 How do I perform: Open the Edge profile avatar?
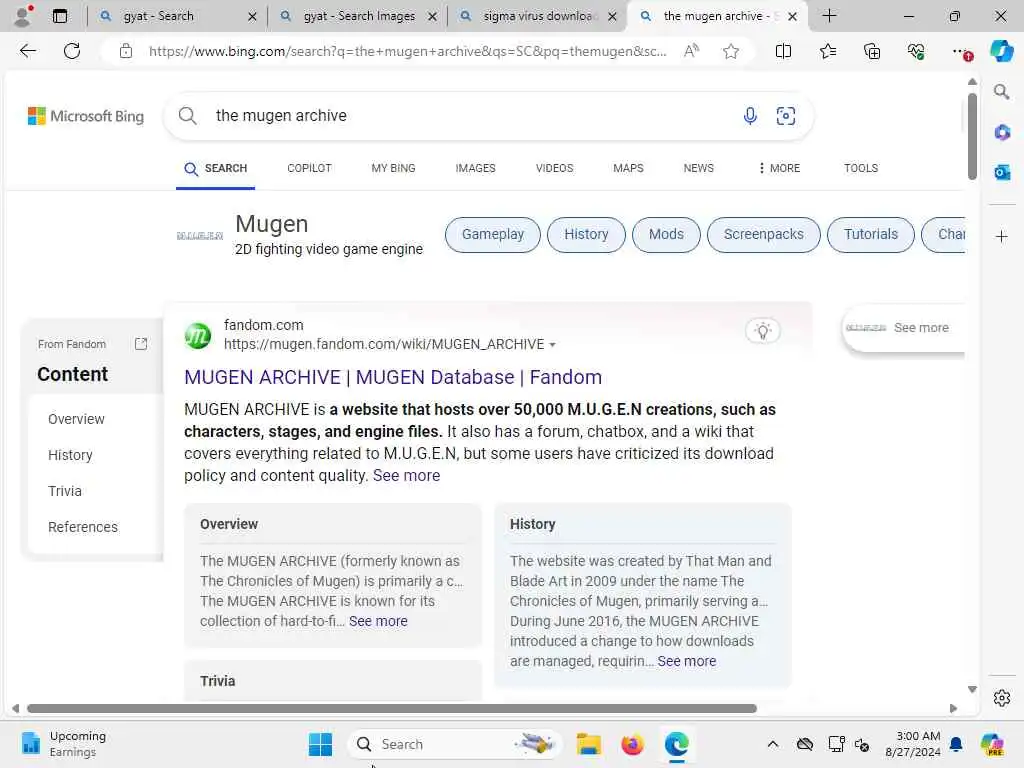pyautogui.click(x=23, y=16)
